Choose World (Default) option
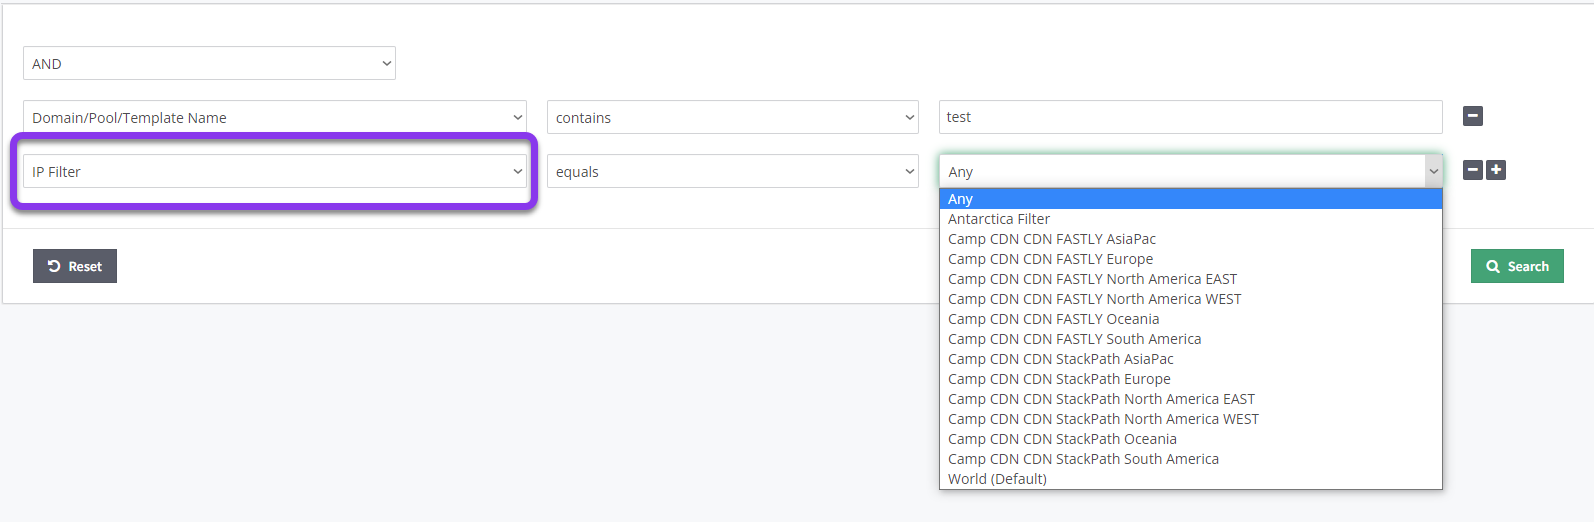 click(1190, 479)
